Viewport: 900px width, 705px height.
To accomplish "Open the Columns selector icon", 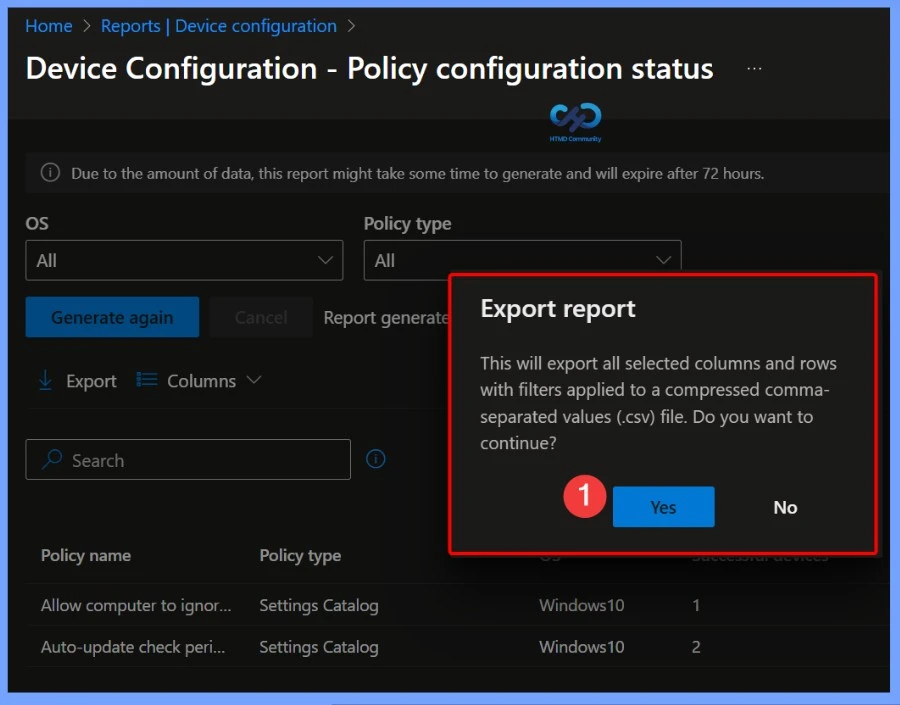I will click(146, 380).
